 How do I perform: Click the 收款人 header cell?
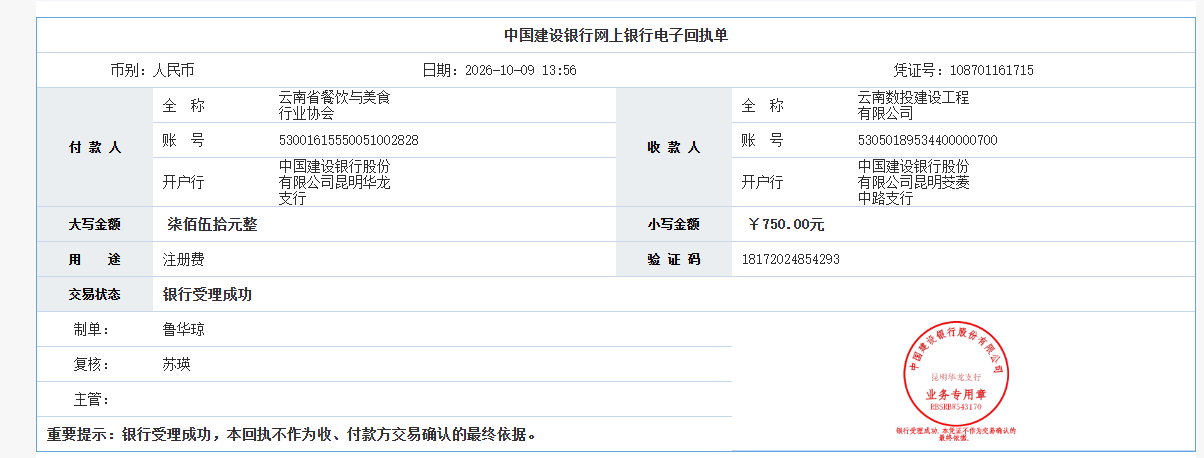pyautogui.click(x=674, y=147)
